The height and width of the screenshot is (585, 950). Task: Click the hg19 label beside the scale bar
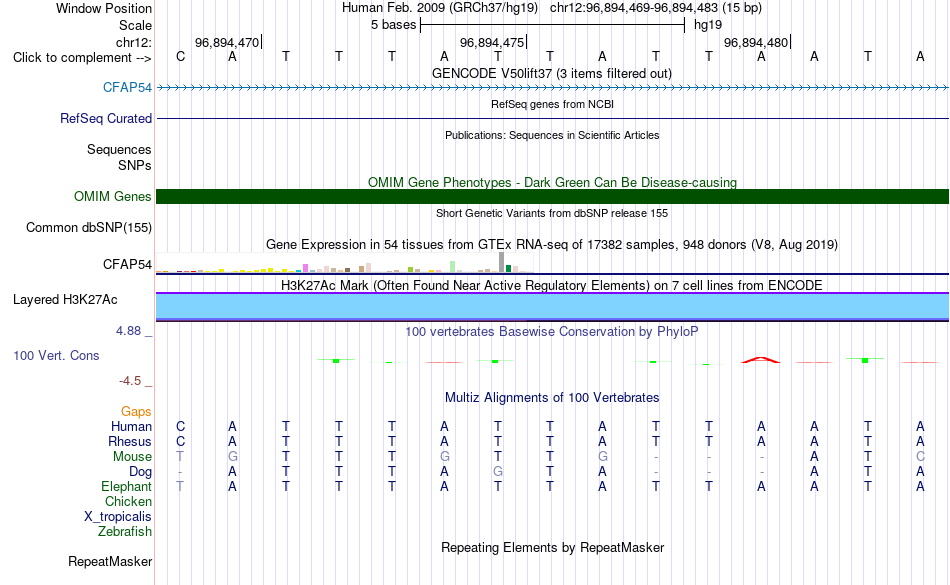tap(708, 25)
